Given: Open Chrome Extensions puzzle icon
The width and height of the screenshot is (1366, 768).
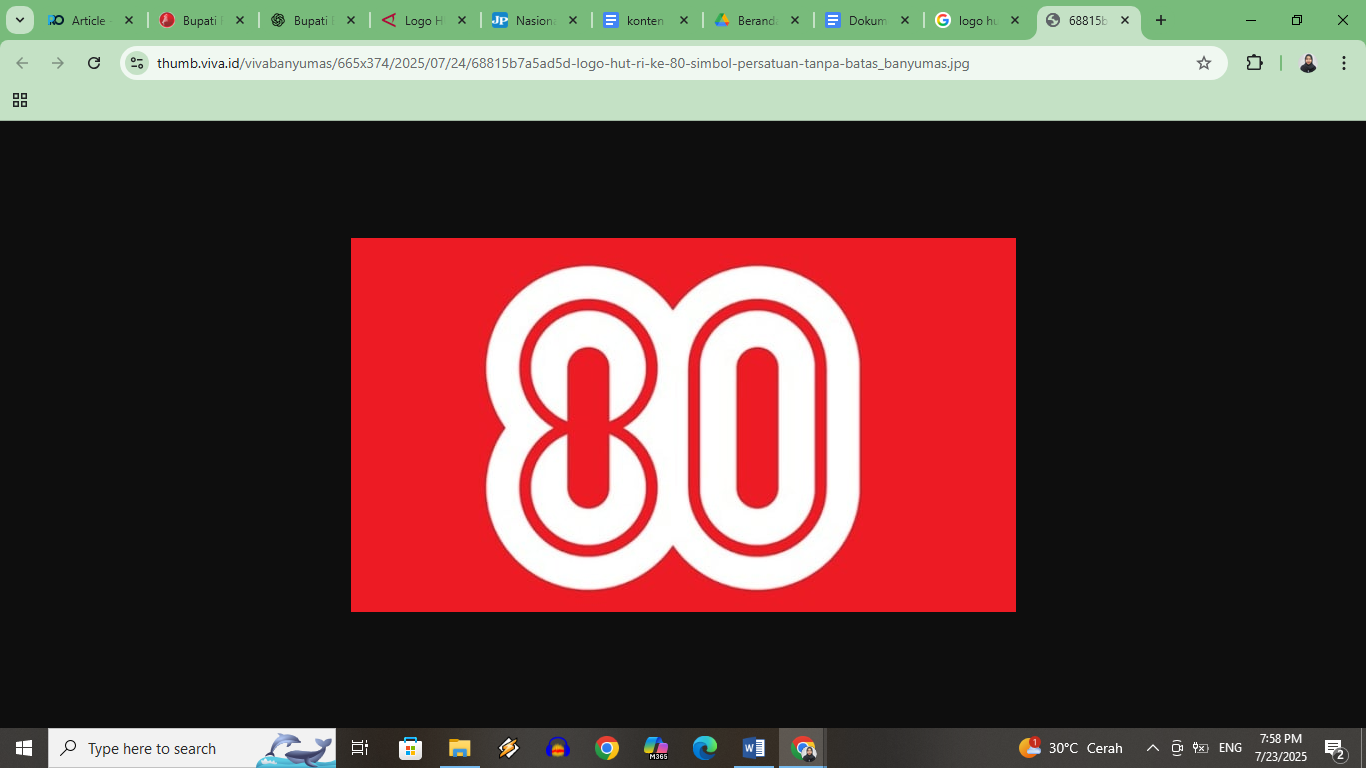Looking at the screenshot, I should tap(1254, 63).
